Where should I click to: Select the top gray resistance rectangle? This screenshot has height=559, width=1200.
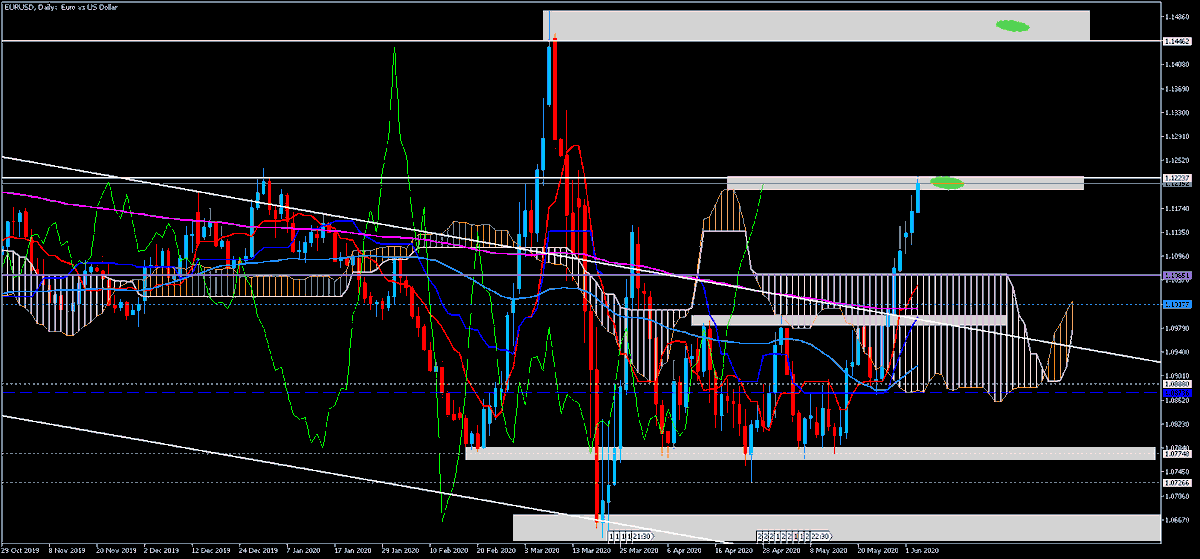(816, 25)
